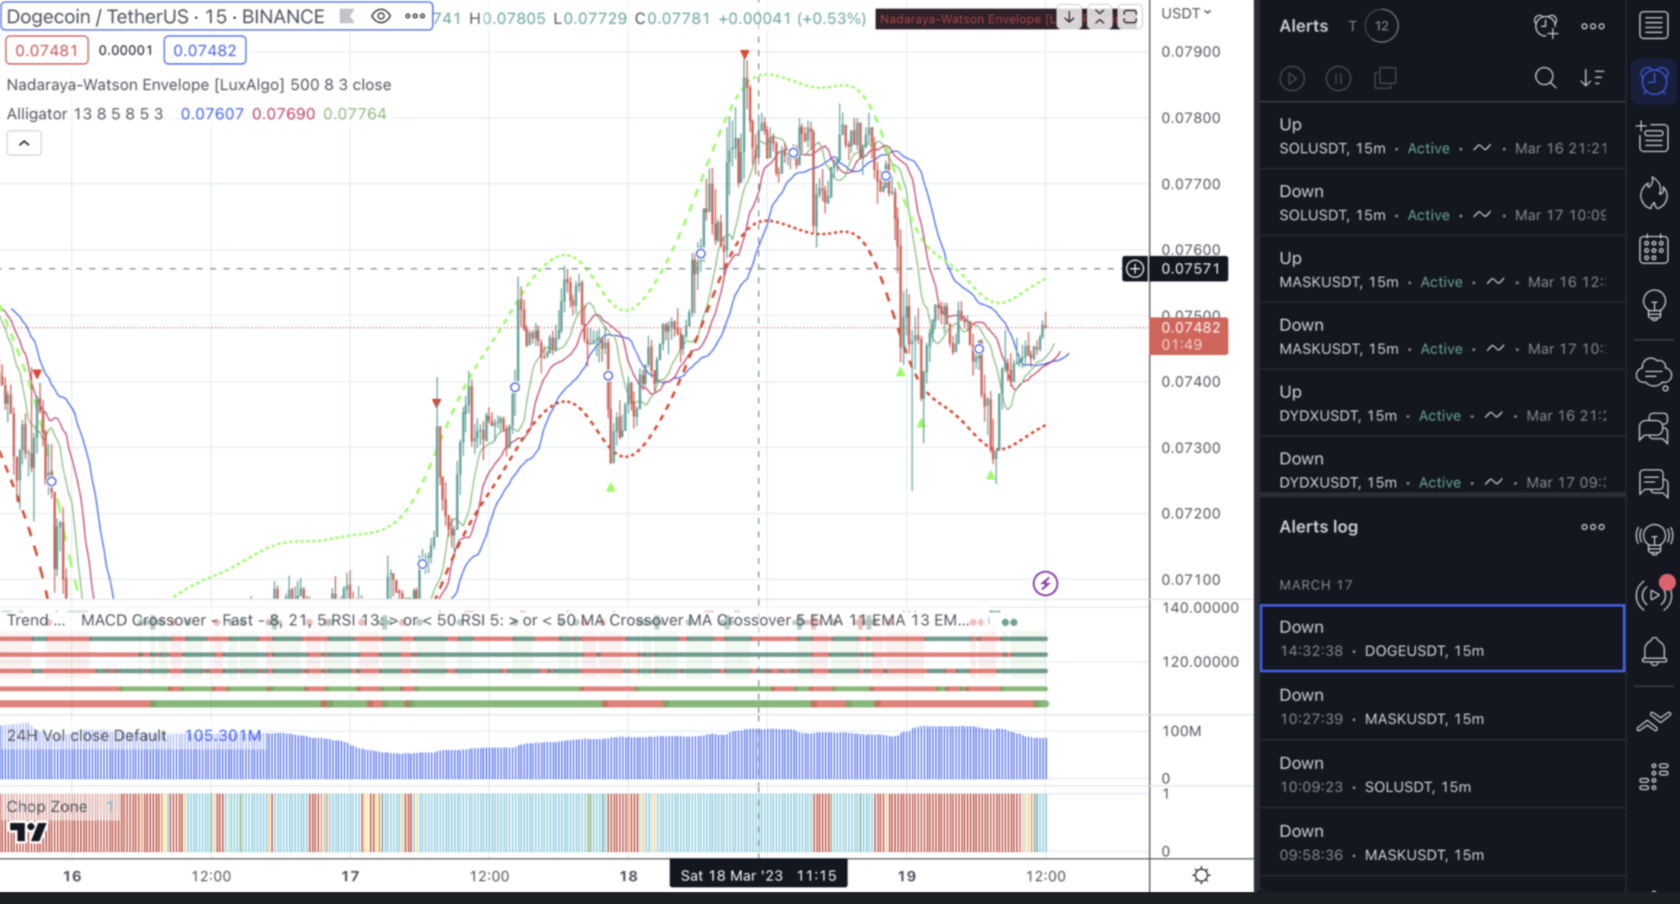The height and width of the screenshot is (904, 1680).
Task: Toggle Dogecoin symbol visibility eye icon
Action: (x=381, y=16)
